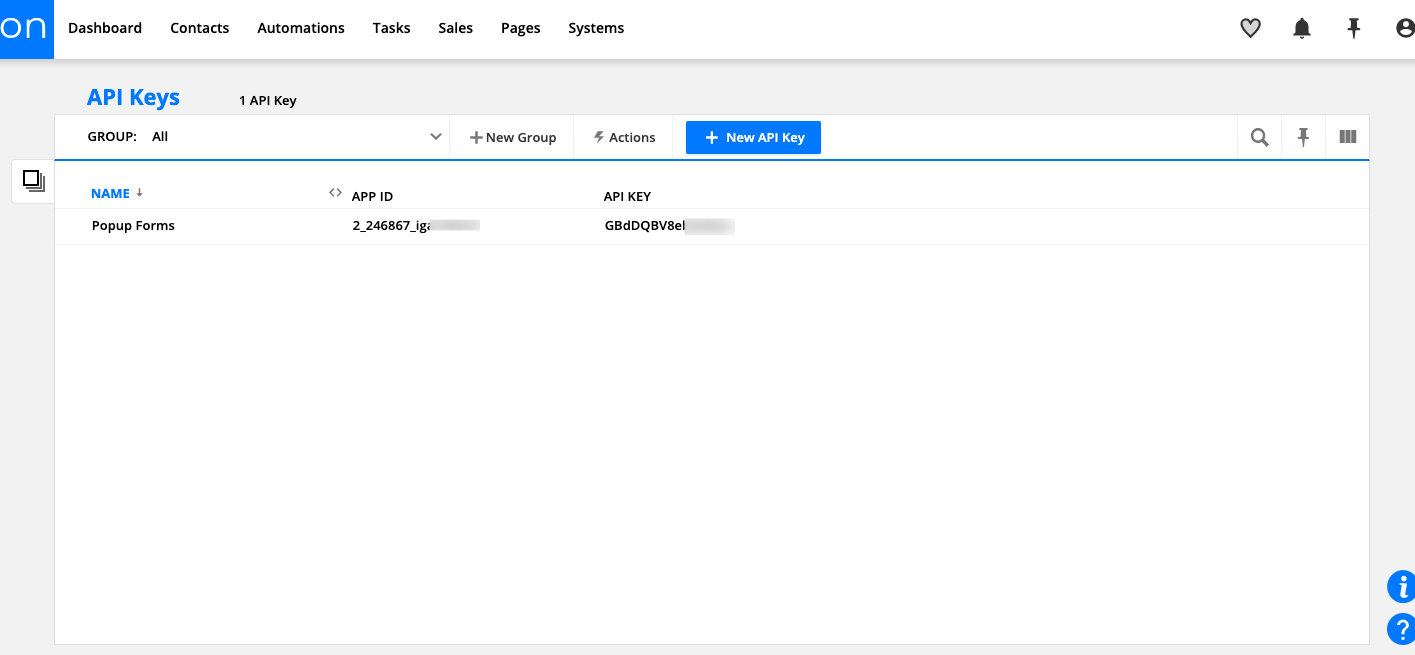The image size is (1415, 655).
Task: Select the Popup Forms API key row
Action: pos(133,225)
